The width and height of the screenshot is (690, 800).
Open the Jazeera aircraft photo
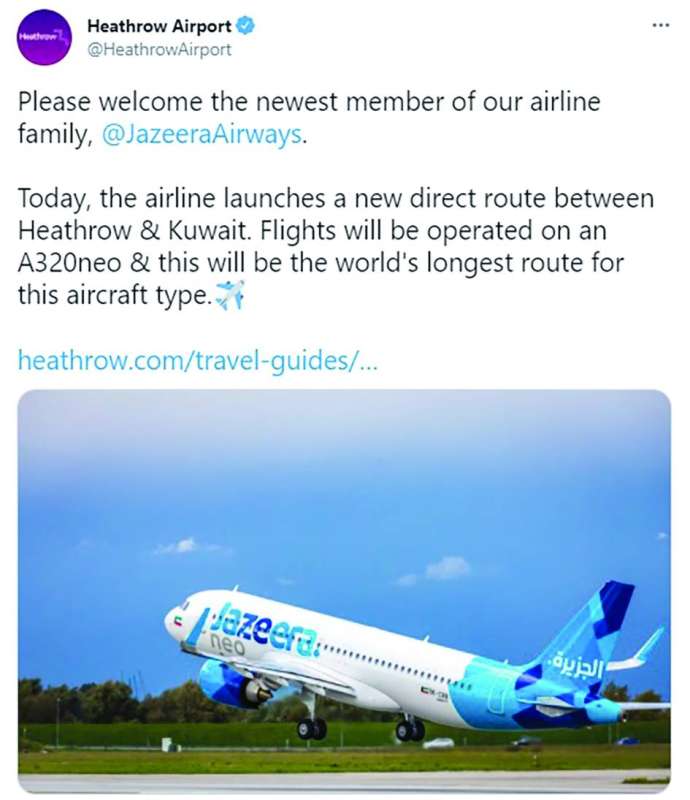point(344,590)
